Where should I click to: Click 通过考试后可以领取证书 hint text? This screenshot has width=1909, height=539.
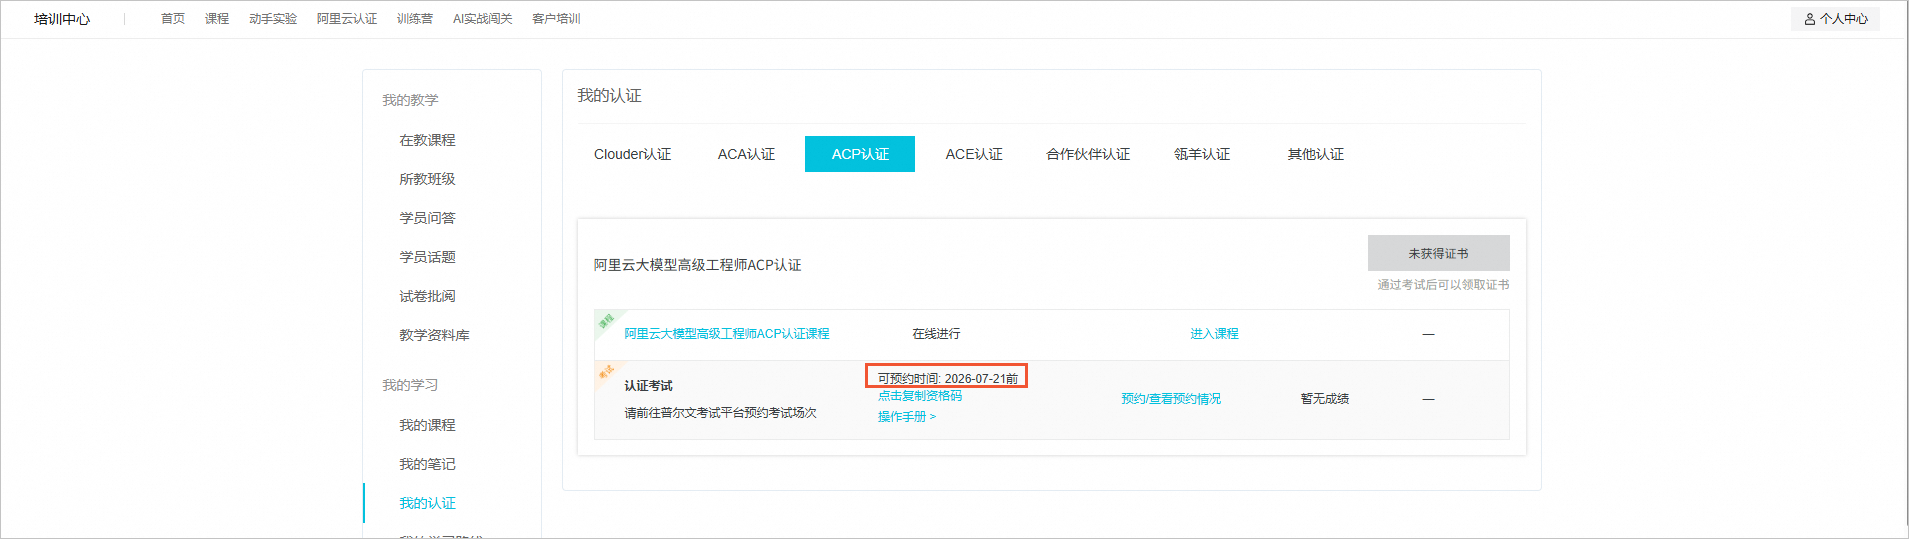coord(1443,285)
